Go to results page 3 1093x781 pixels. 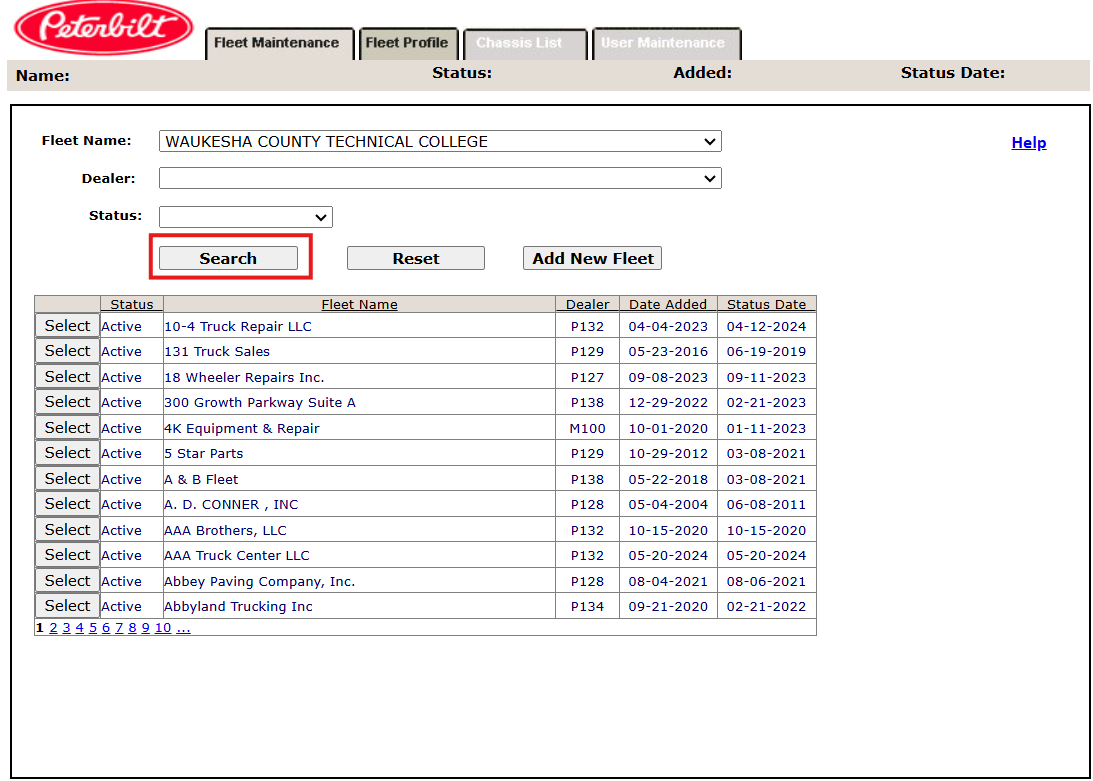coord(66,628)
